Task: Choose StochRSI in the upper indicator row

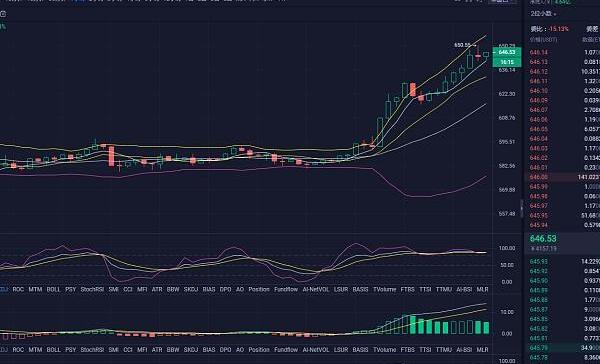Action: (x=92, y=289)
